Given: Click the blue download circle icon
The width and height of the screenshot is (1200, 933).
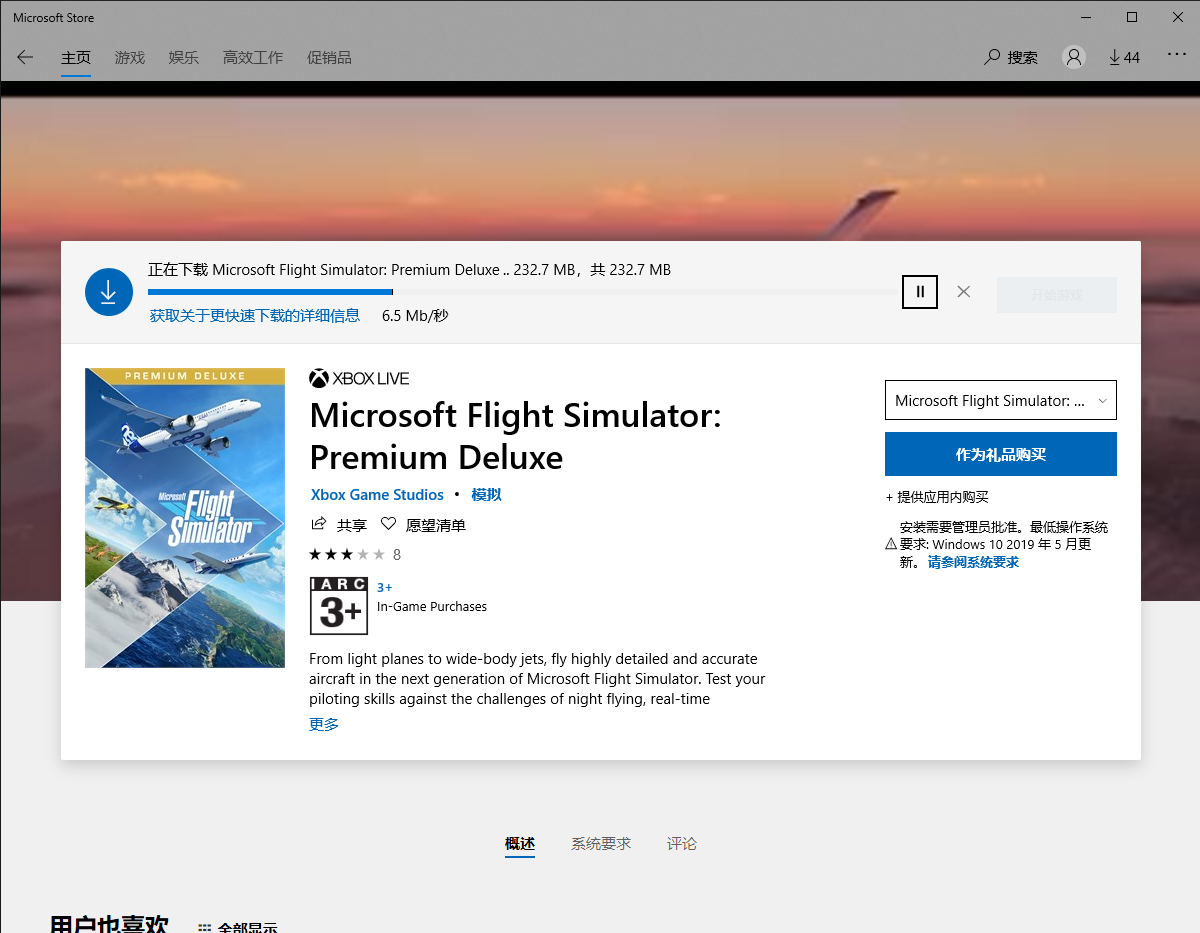Looking at the screenshot, I should point(109,292).
